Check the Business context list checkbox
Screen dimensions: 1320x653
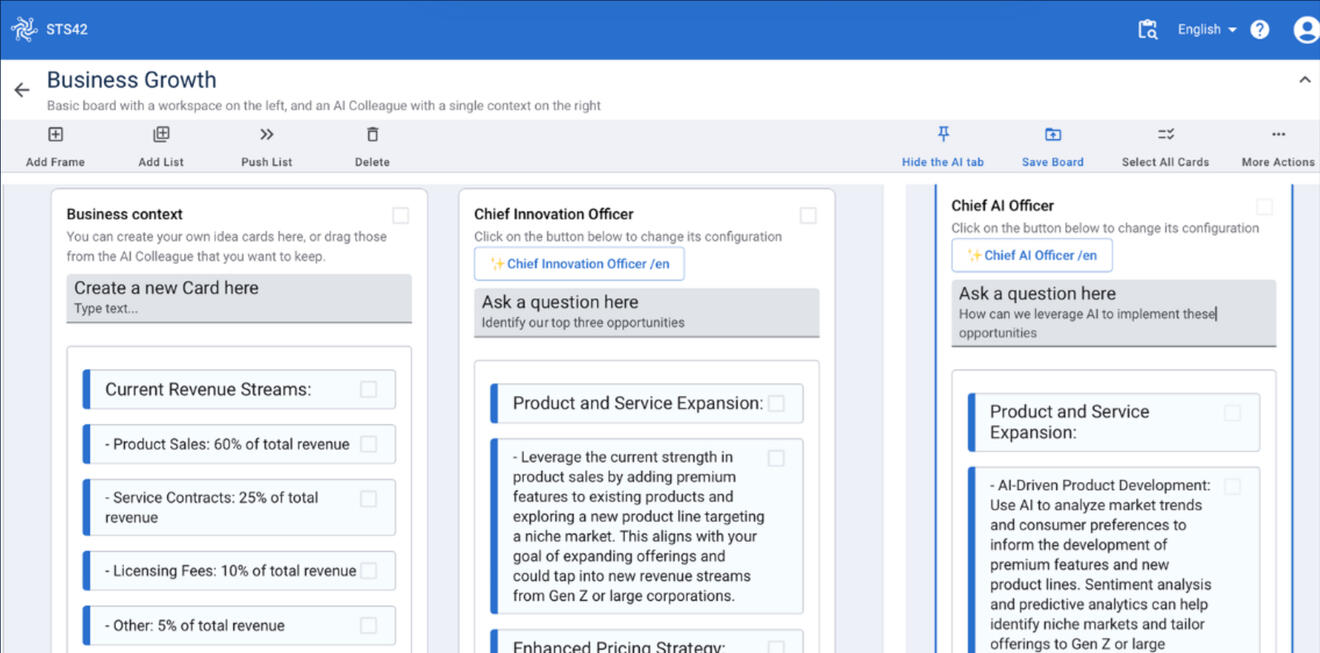[400, 215]
